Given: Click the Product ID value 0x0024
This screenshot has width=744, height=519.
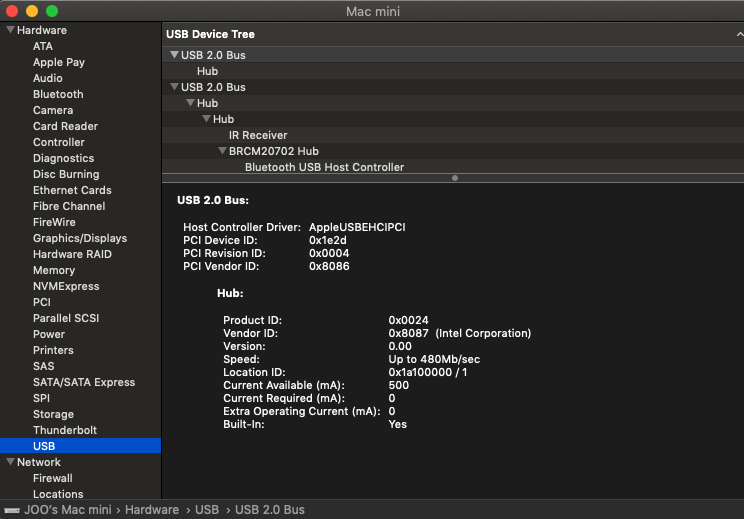Looking at the screenshot, I should (x=408, y=320).
